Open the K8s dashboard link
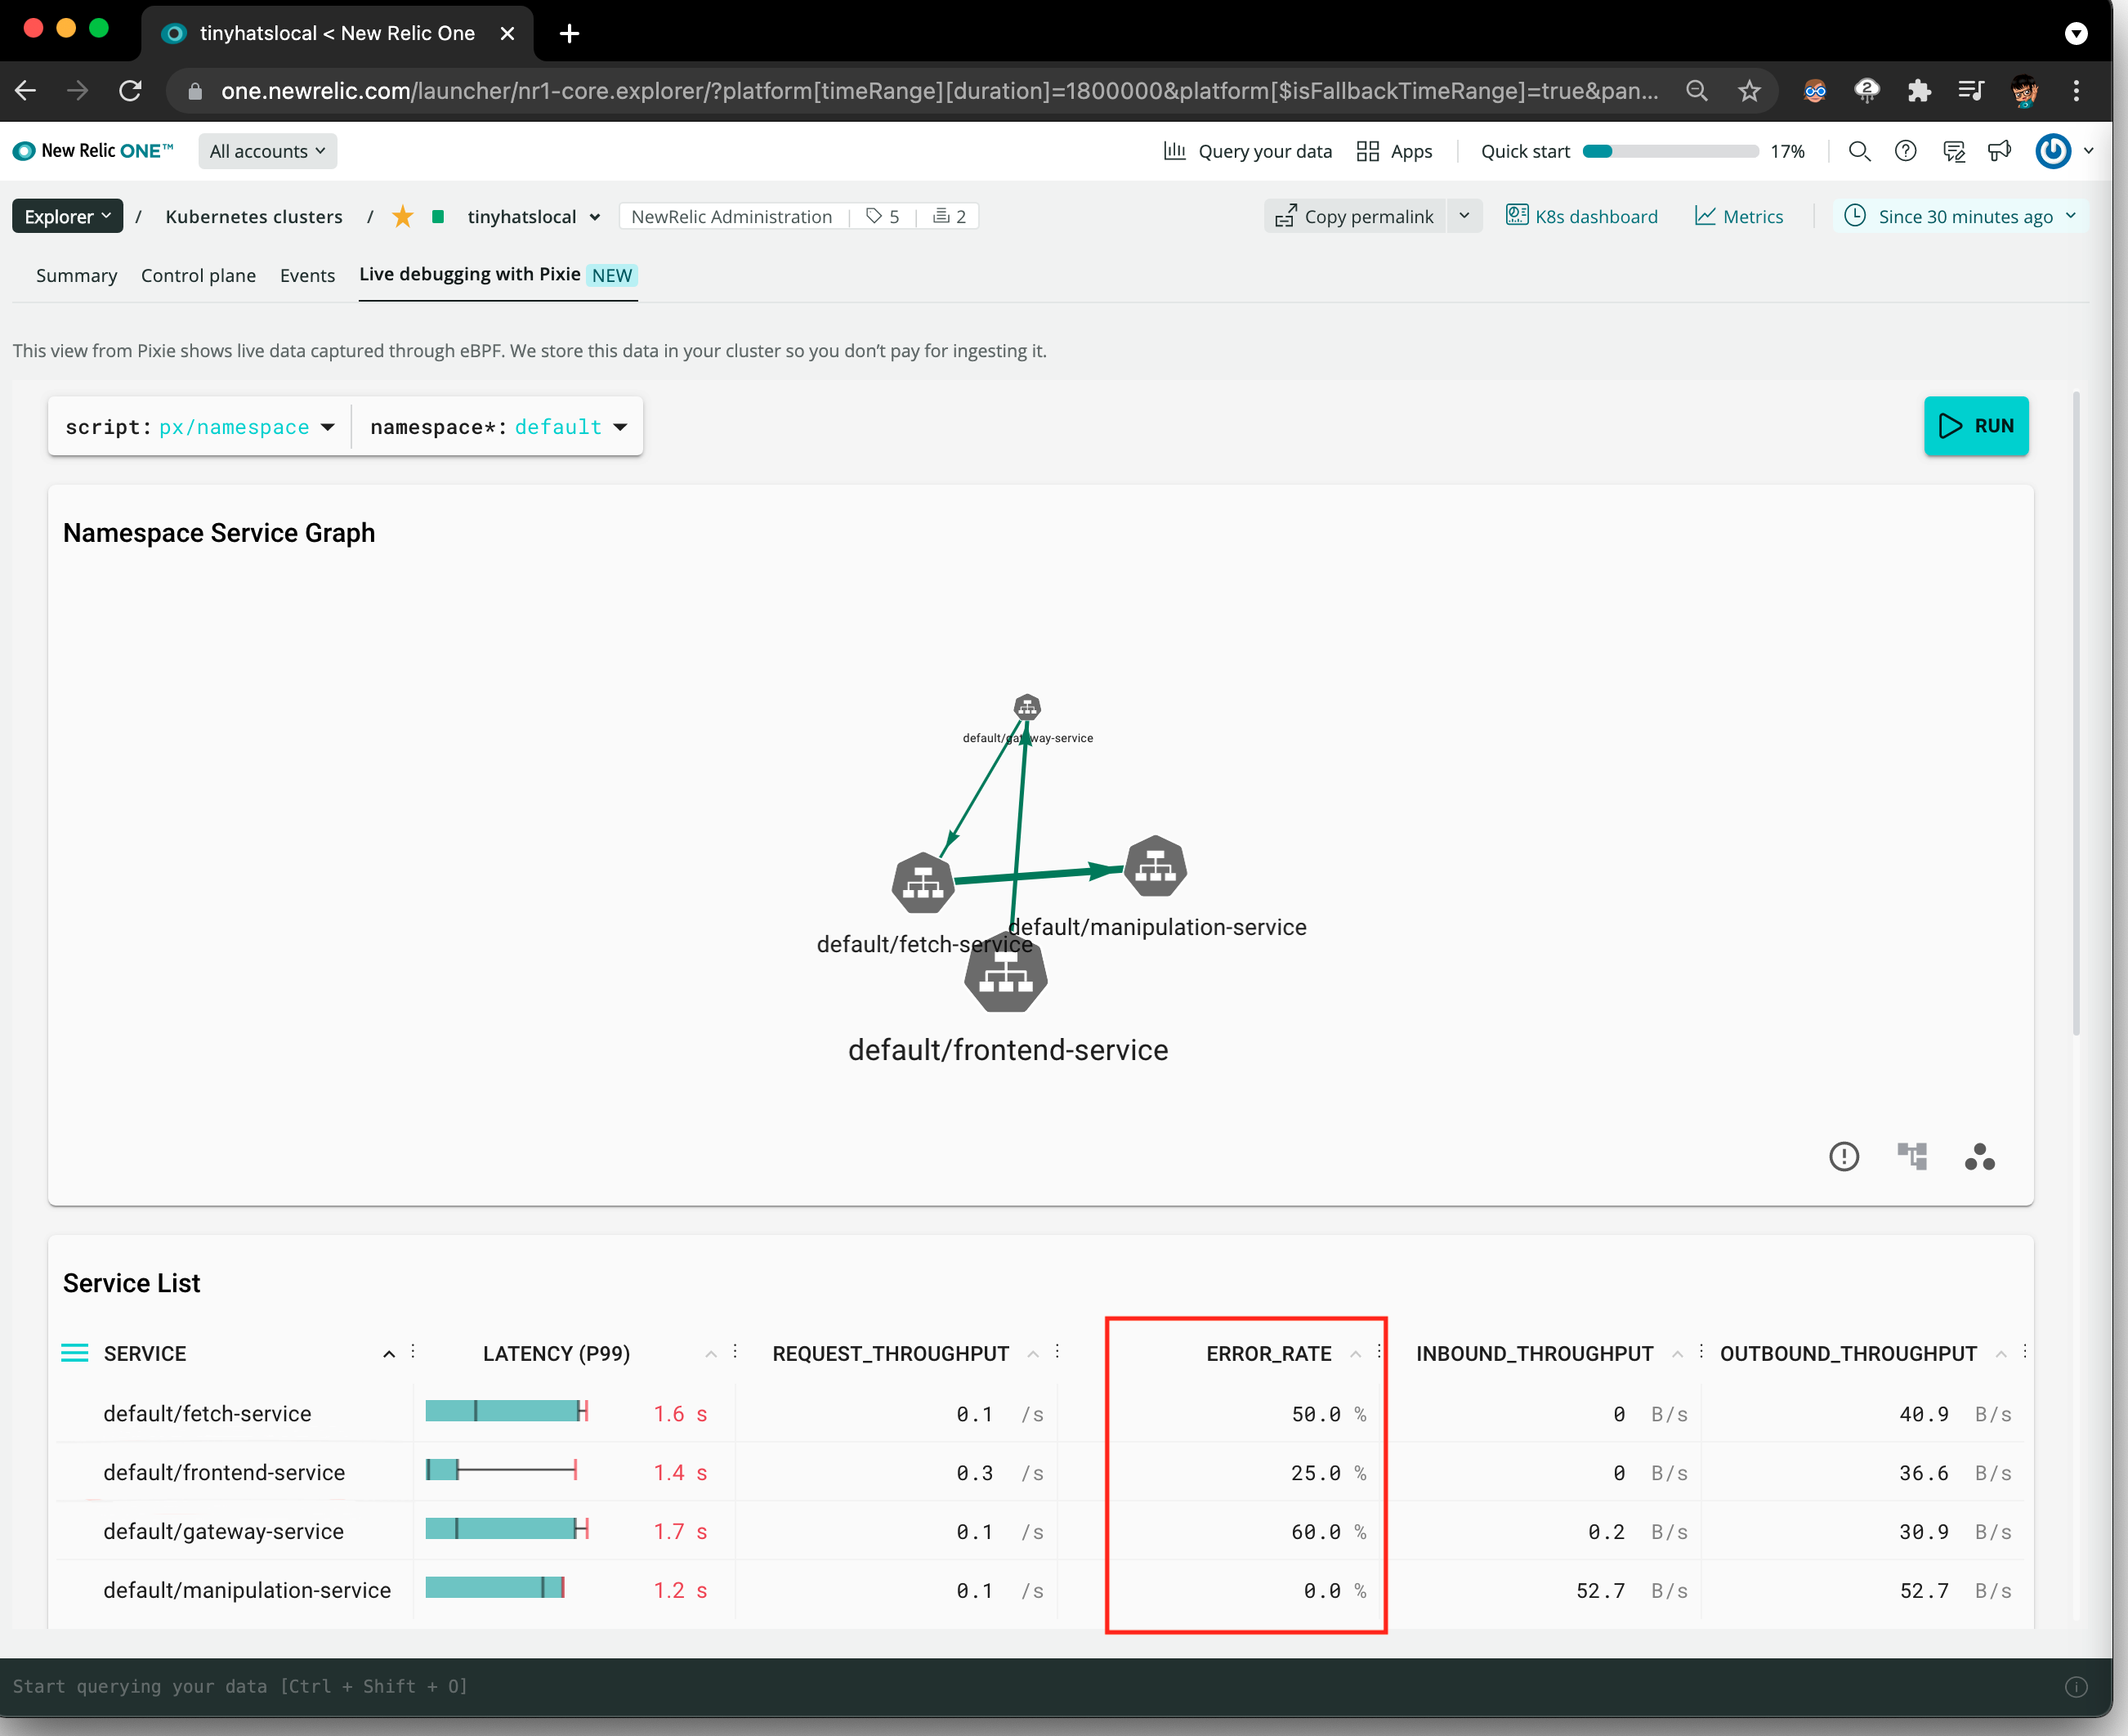The width and height of the screenshot is (2128, 1736). [x=1582, y=216]
